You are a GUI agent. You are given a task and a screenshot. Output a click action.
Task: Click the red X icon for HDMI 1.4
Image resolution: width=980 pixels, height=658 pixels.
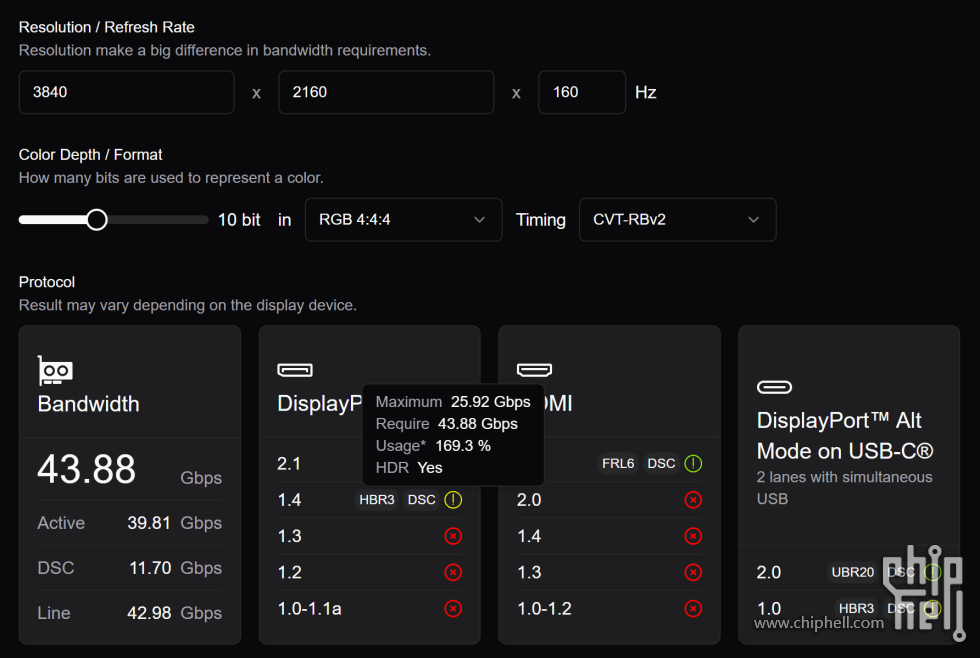pos(693,536)
